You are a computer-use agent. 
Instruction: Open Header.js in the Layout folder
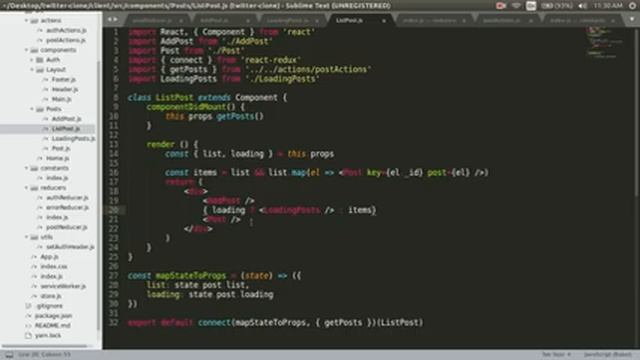tap(65, 89)
